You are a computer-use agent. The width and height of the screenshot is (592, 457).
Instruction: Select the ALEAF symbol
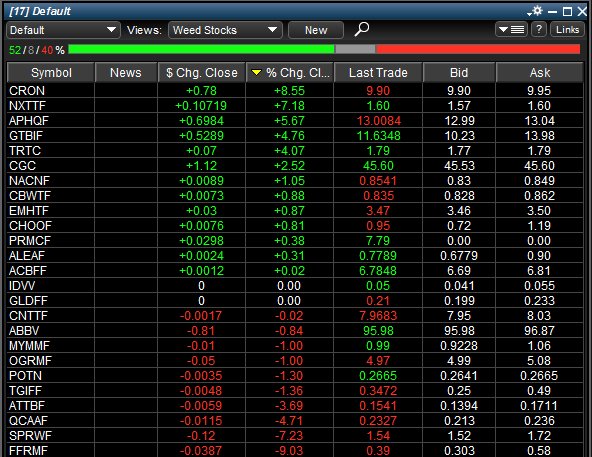pos(27,256)
